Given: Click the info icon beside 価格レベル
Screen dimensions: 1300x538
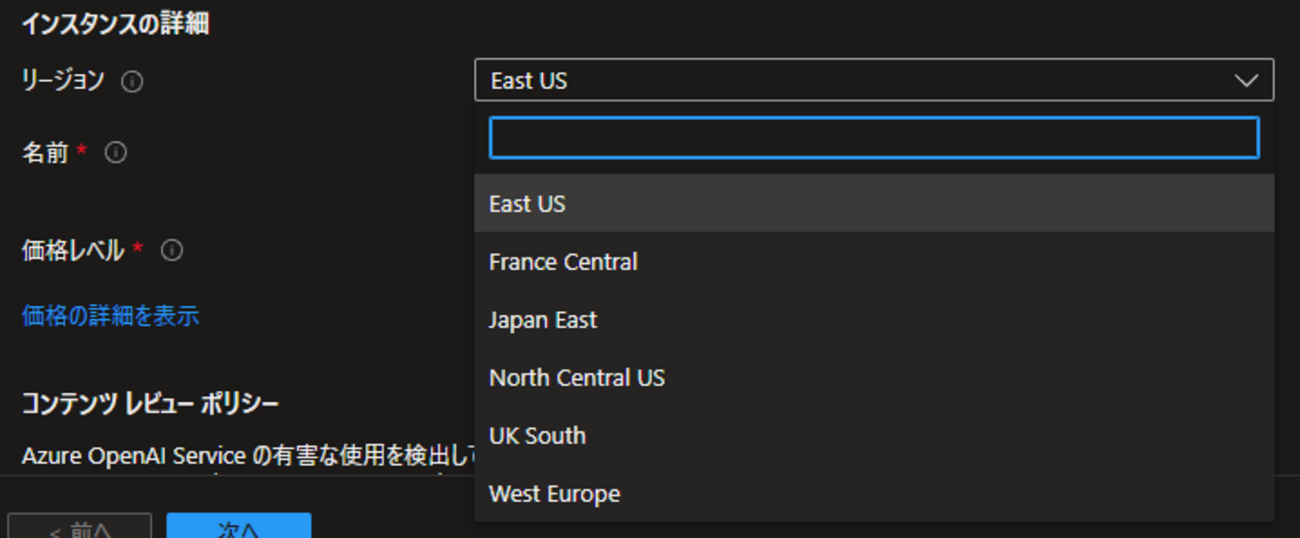Looking at the screenshot, I should [172, 251].
